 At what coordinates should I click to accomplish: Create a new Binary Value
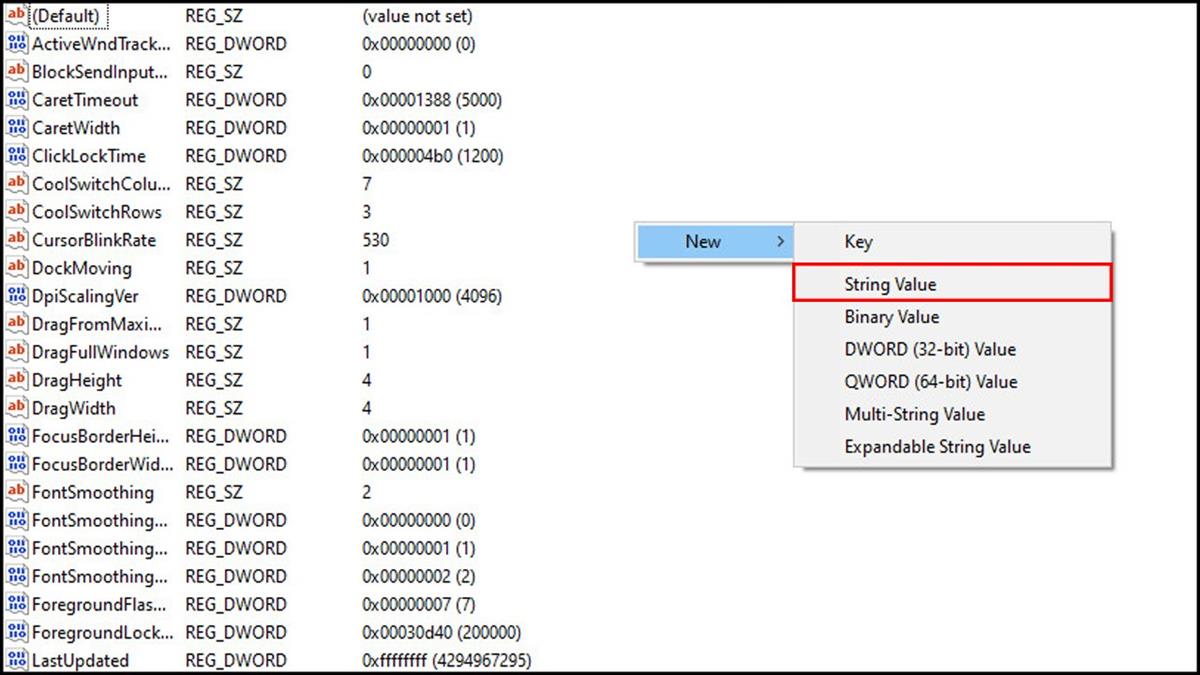pos(891,317)
